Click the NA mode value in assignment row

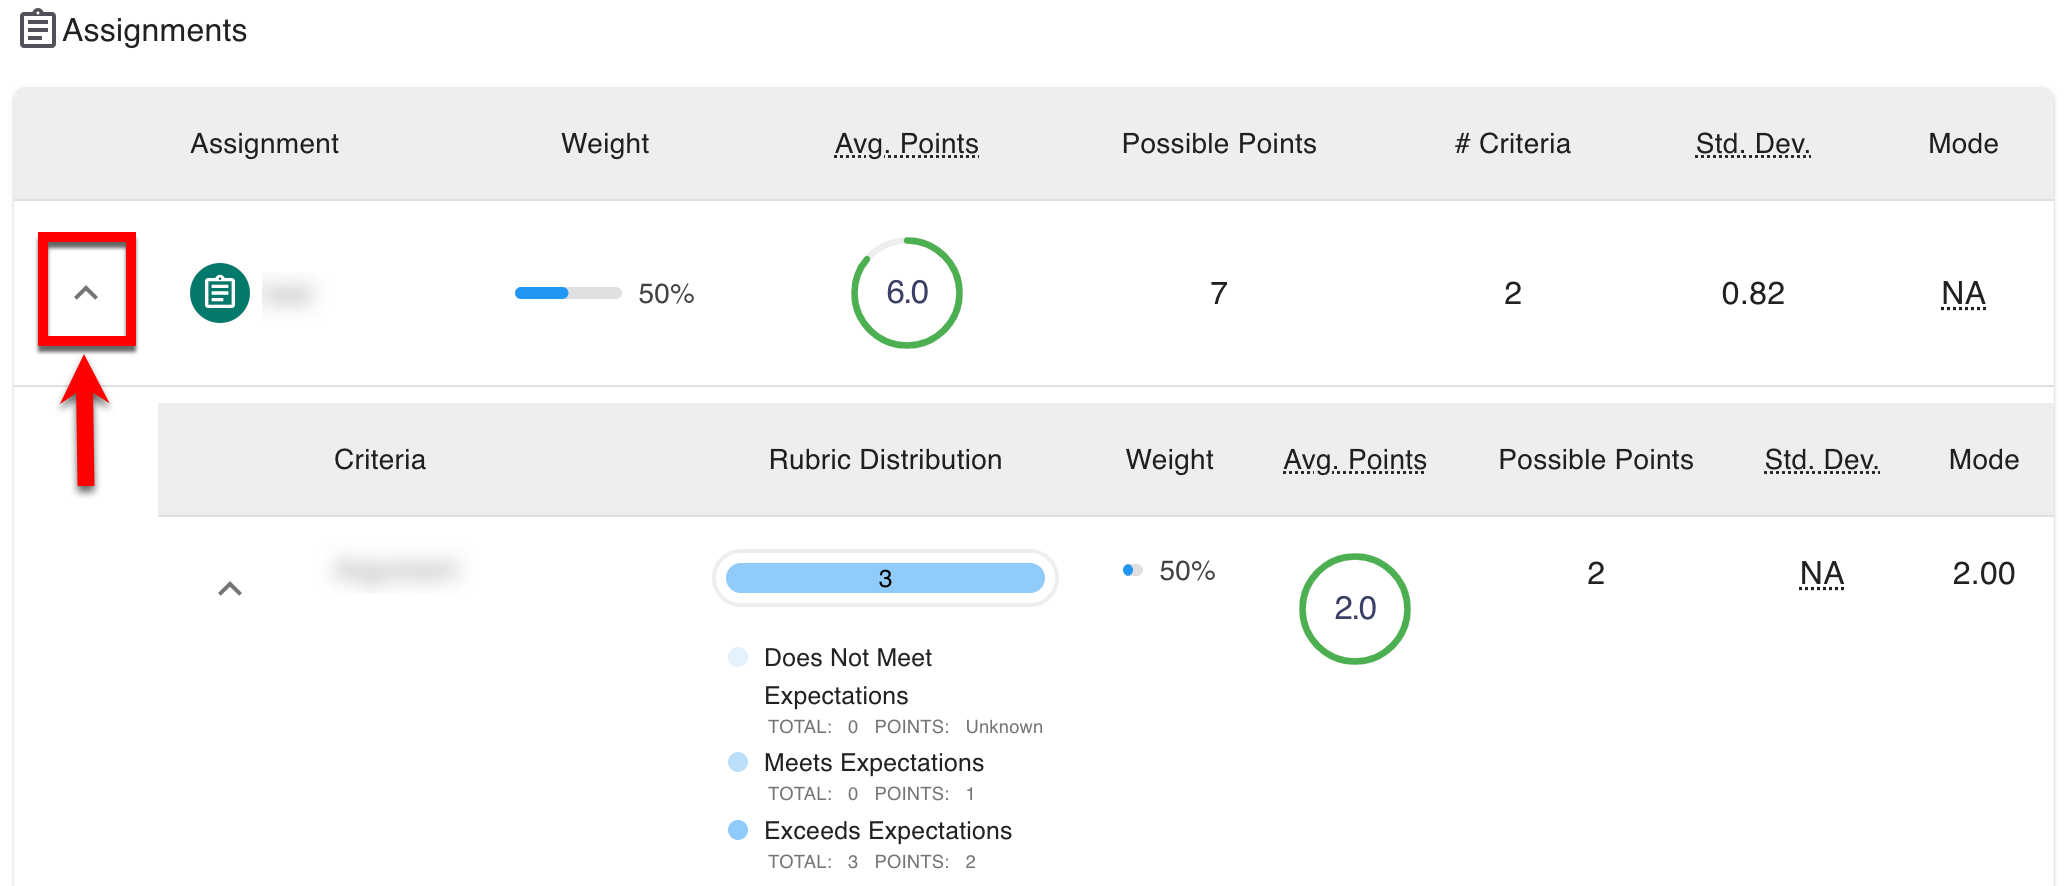click(1962, 293)
